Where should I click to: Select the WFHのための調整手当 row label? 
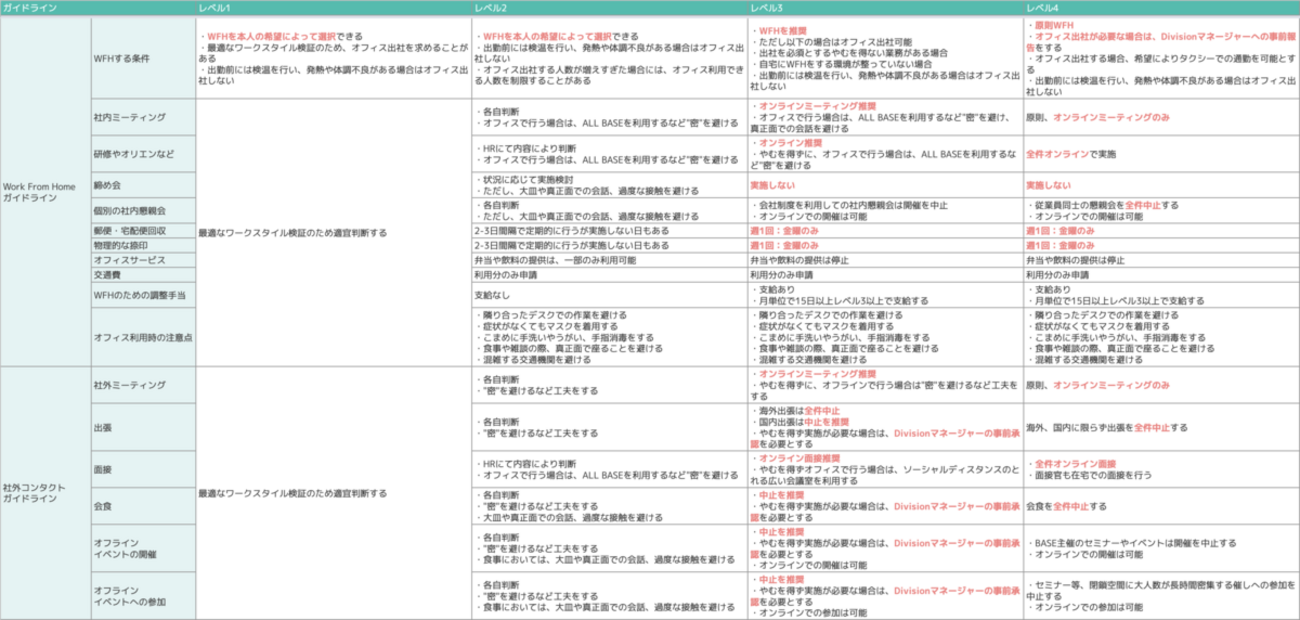pos(142,295)
